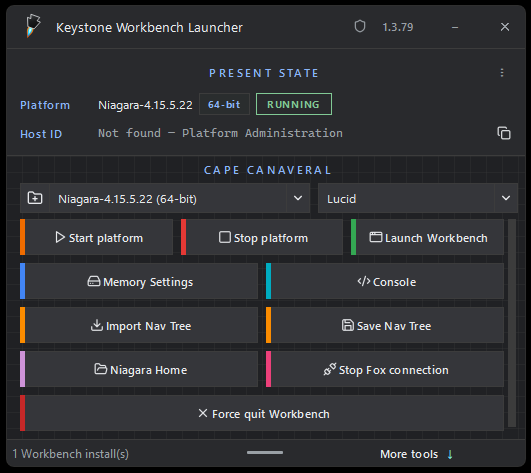The image size is (531, 473).
Task: Open the three-dot menu in Present State
Action: (502, 73)
